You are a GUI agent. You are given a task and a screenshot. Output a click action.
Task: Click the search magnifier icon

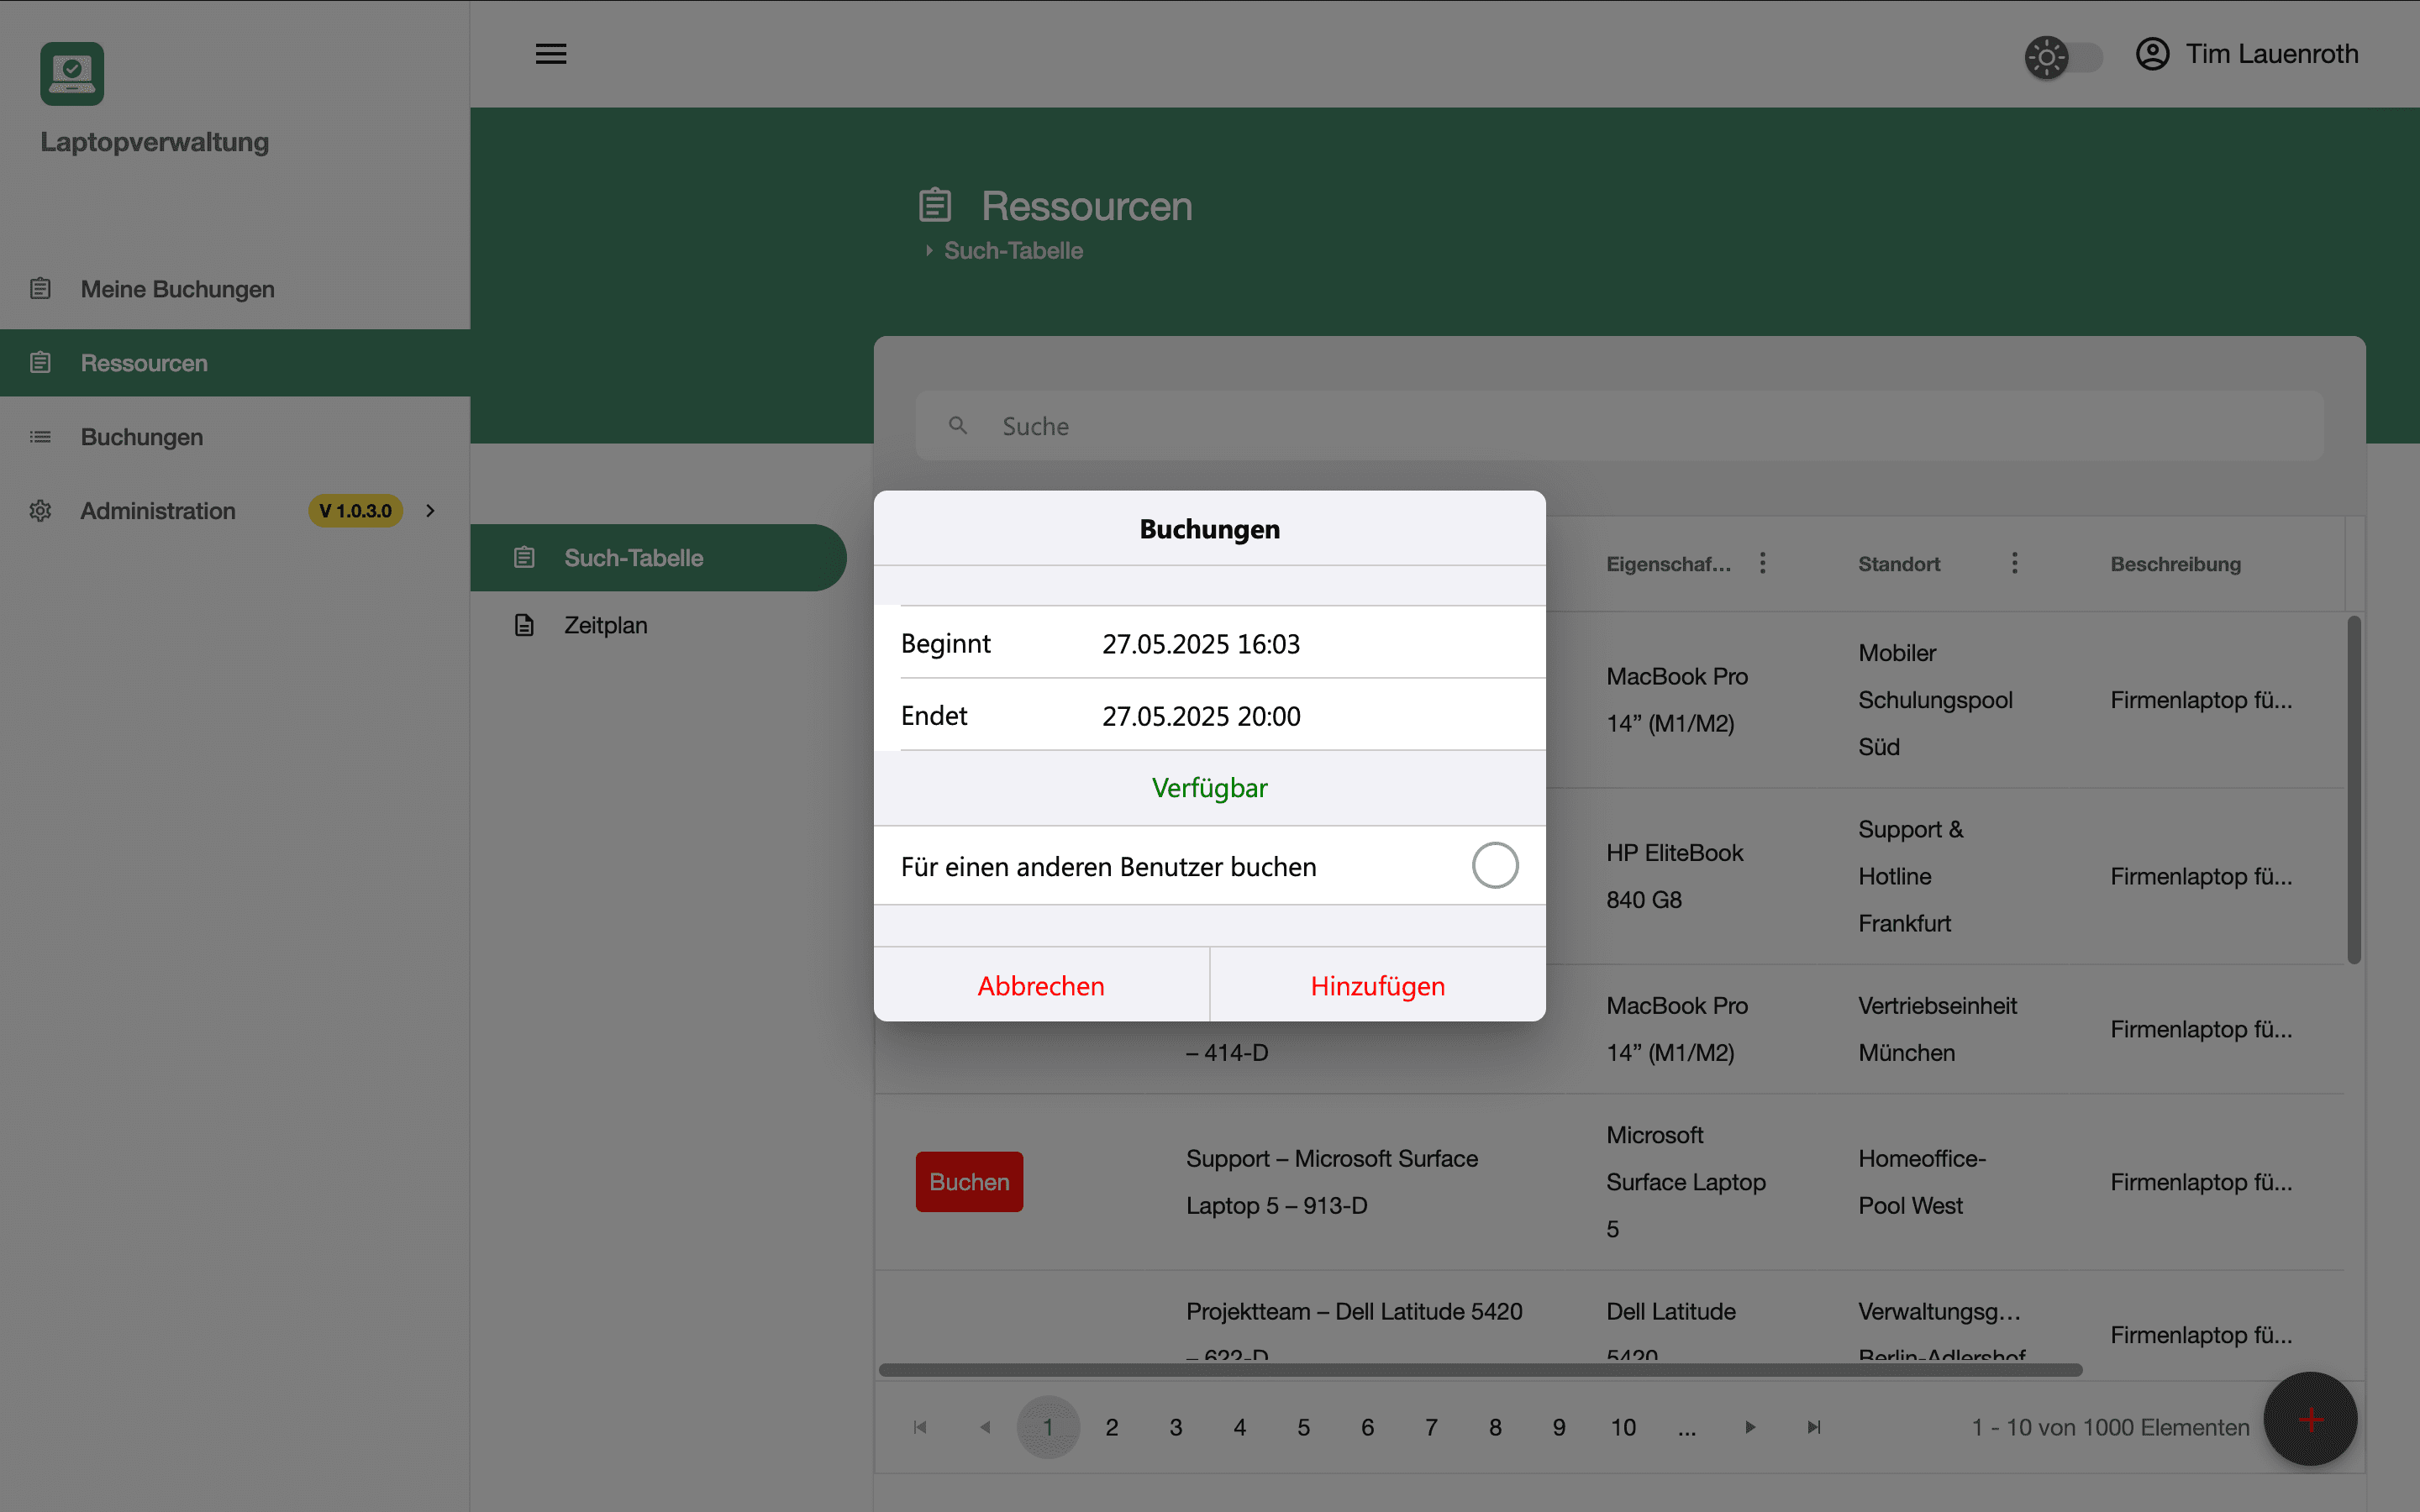pos(958,426)
